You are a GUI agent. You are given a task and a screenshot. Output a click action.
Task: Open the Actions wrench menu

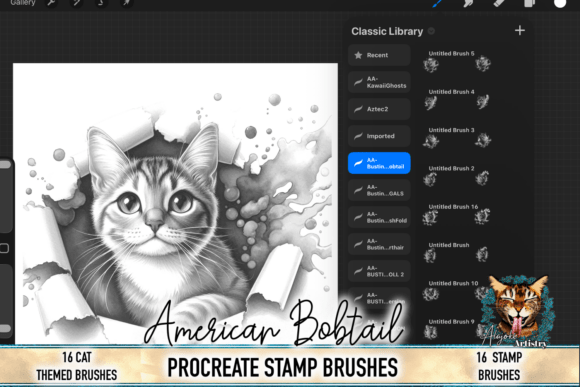click(x=51, y=3)
